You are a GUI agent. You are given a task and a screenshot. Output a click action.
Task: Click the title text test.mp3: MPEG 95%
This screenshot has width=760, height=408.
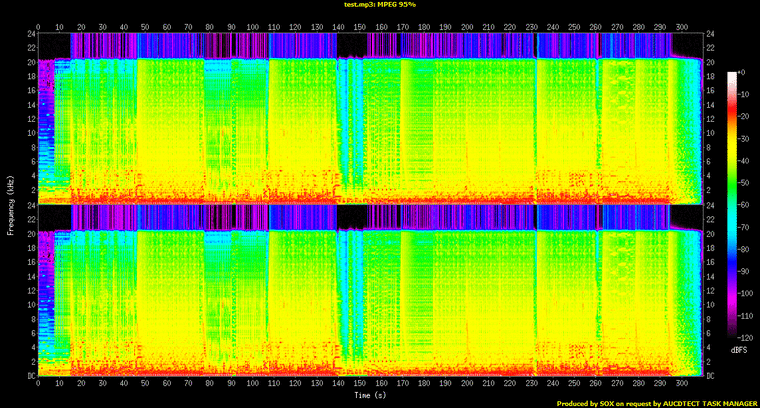(380, 6)
